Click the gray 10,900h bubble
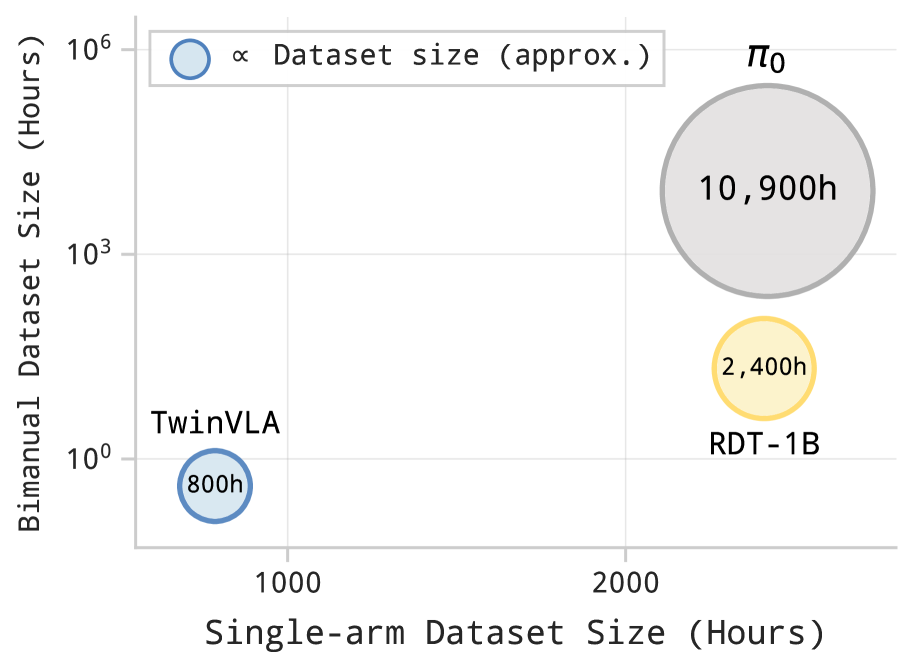 click(767, 190)
